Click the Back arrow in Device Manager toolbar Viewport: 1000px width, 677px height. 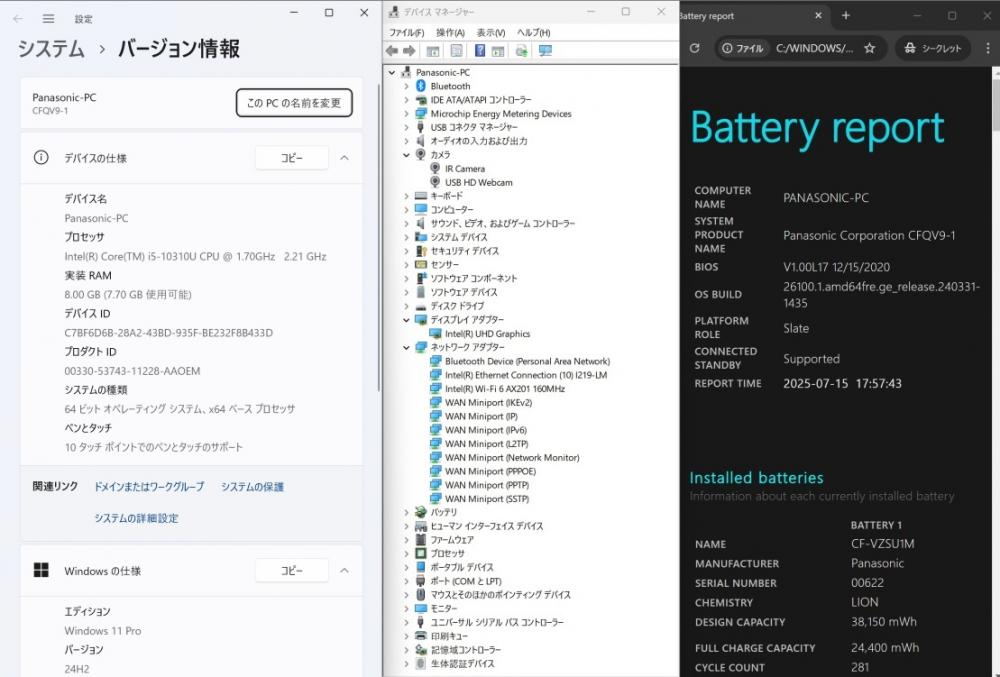pos(392,51)
